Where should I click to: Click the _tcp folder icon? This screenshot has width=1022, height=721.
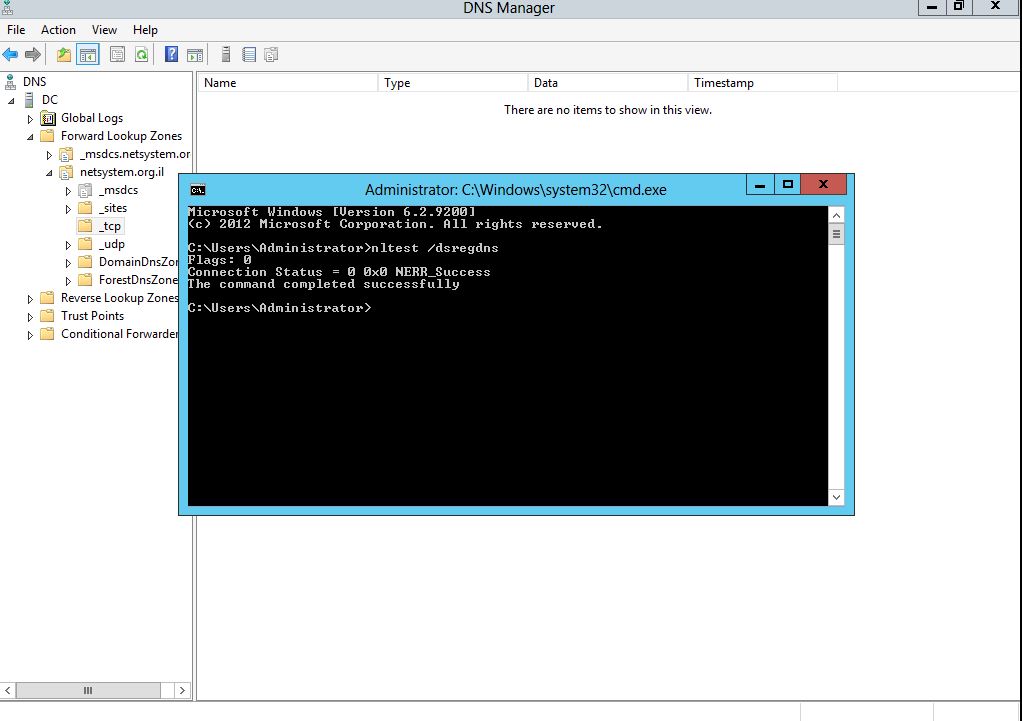(x=85, y=226)
